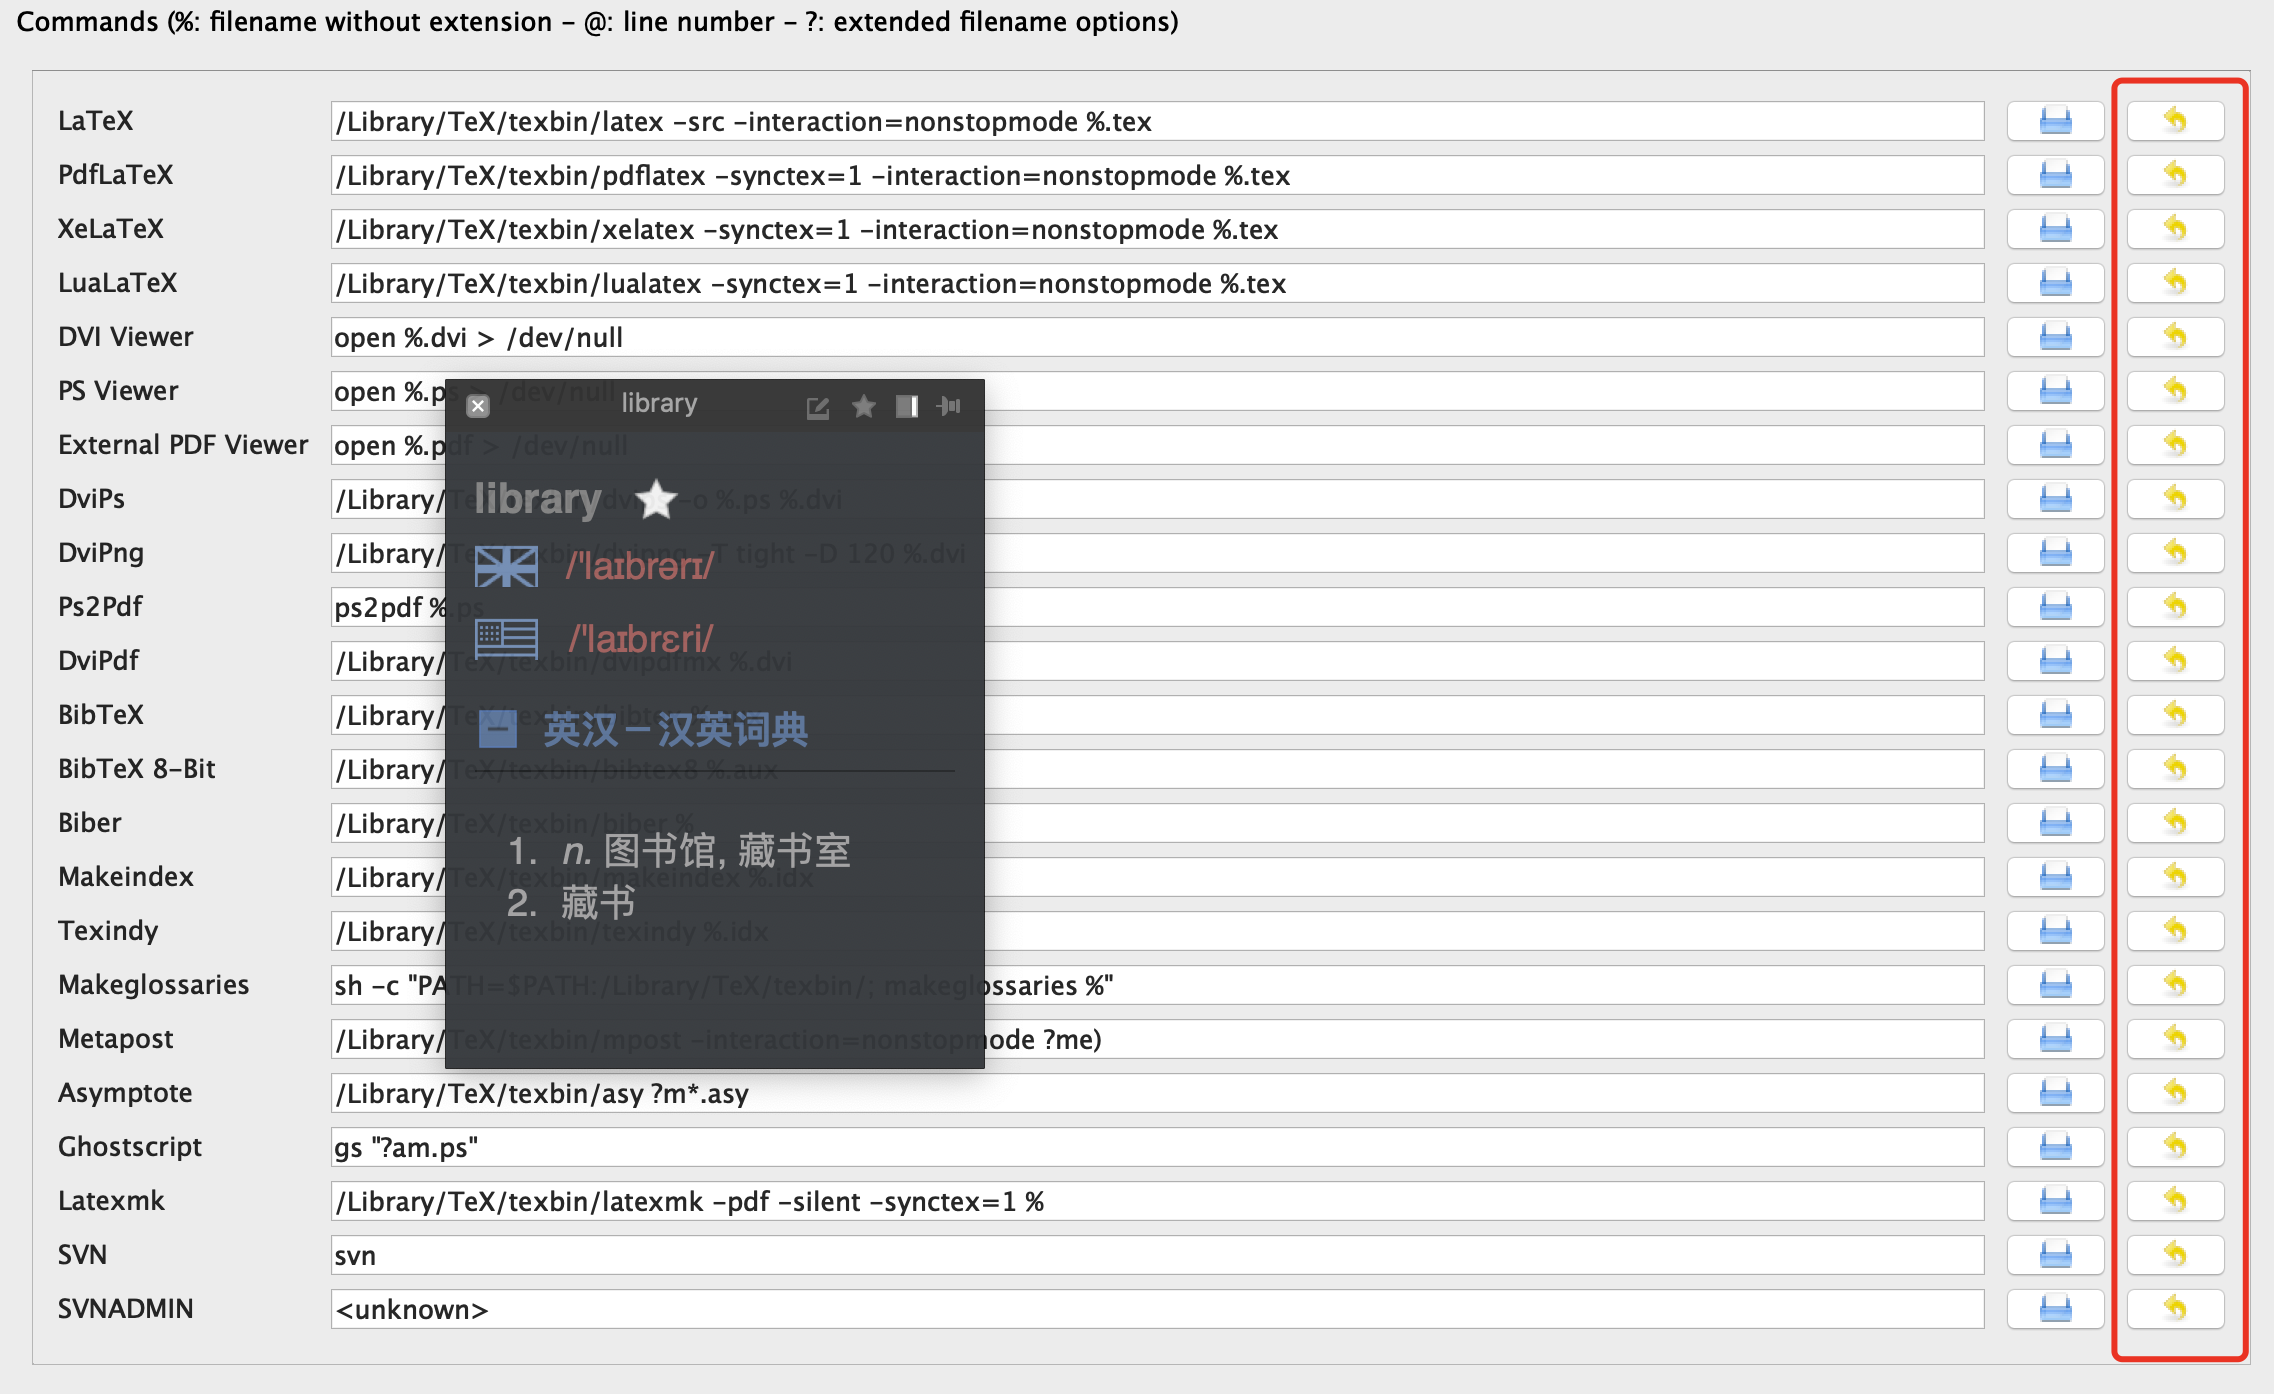Browse file for the Asymptote command
Viewport: 2274px width, 1394px height.
pos(2055,1092)
